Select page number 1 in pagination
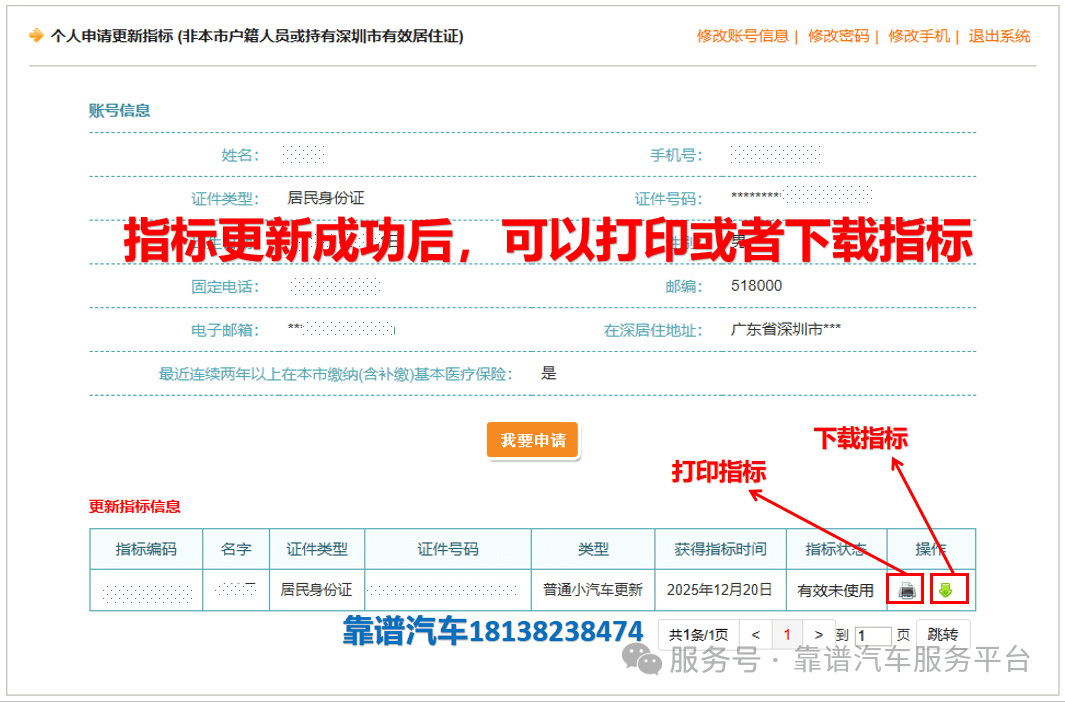The width and height of the screenshot is (1065, 702). (x=787, y=634)
